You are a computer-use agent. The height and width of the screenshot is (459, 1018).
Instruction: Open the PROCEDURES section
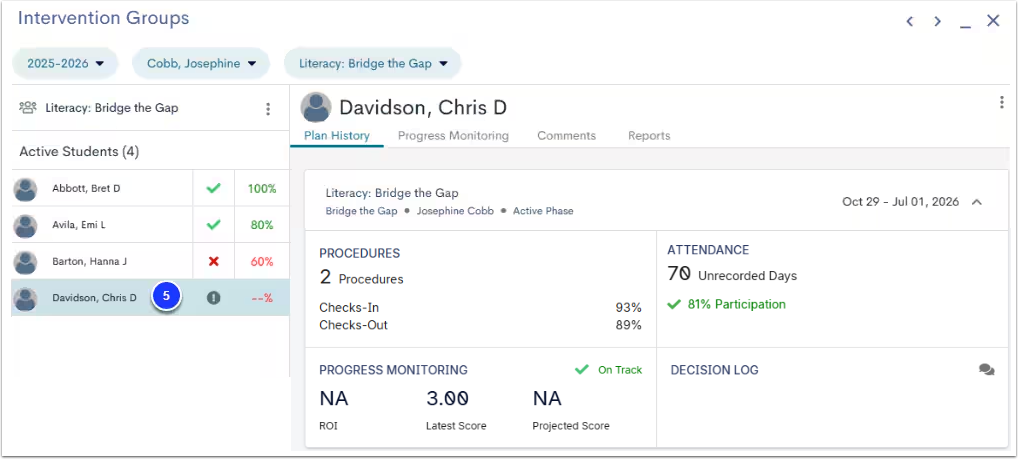pos(360,253)
